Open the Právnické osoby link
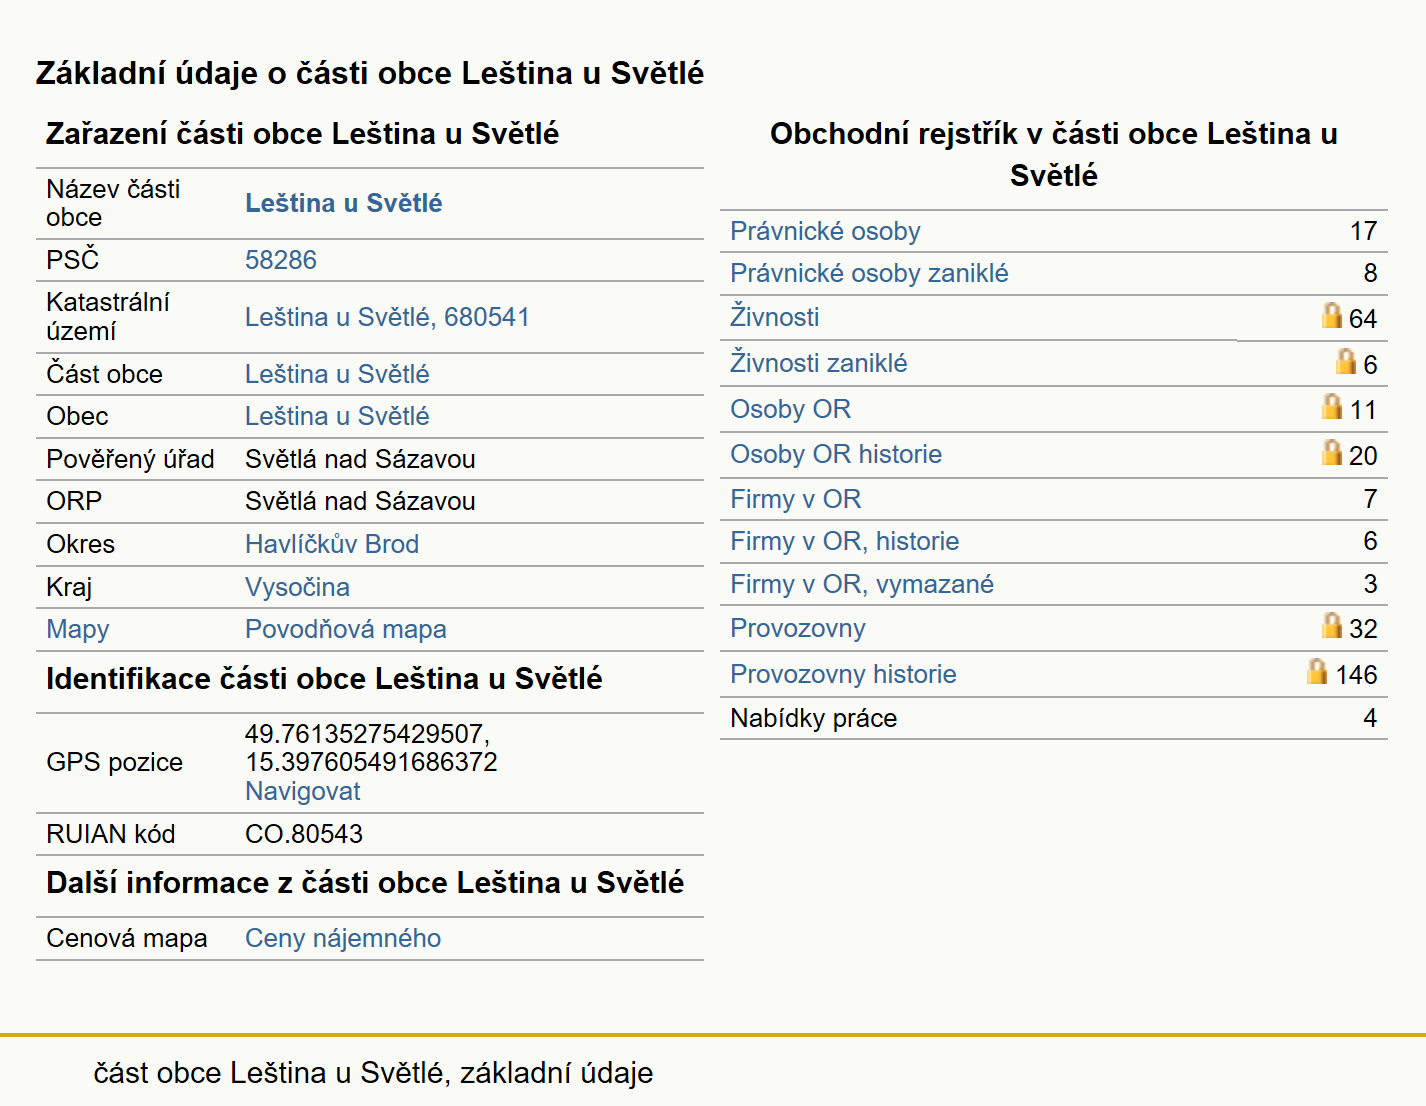 (x=825, y=231)
